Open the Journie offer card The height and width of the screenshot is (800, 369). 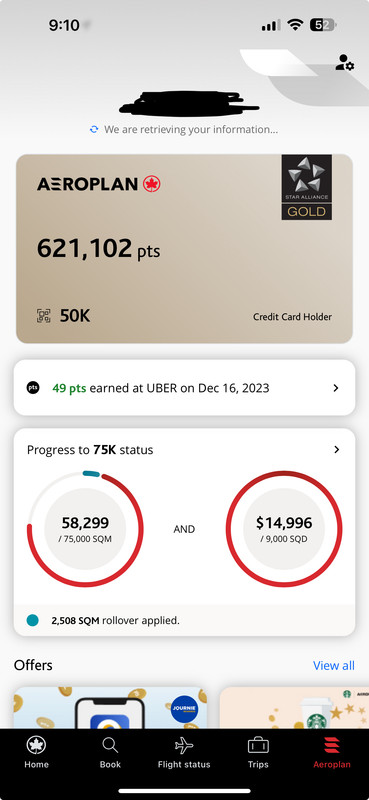(x=110, y=707)
